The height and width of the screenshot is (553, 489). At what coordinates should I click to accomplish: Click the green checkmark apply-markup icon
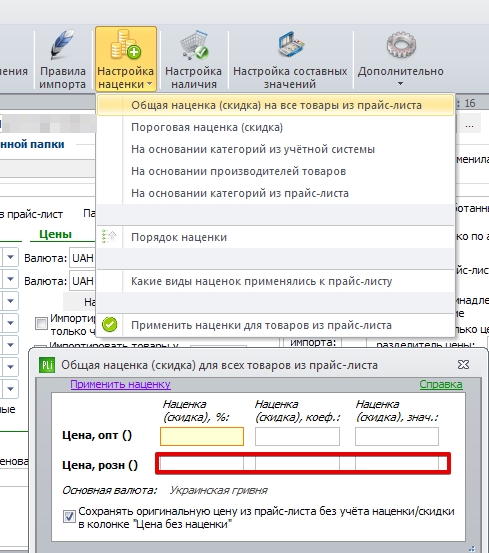(109, 324)
